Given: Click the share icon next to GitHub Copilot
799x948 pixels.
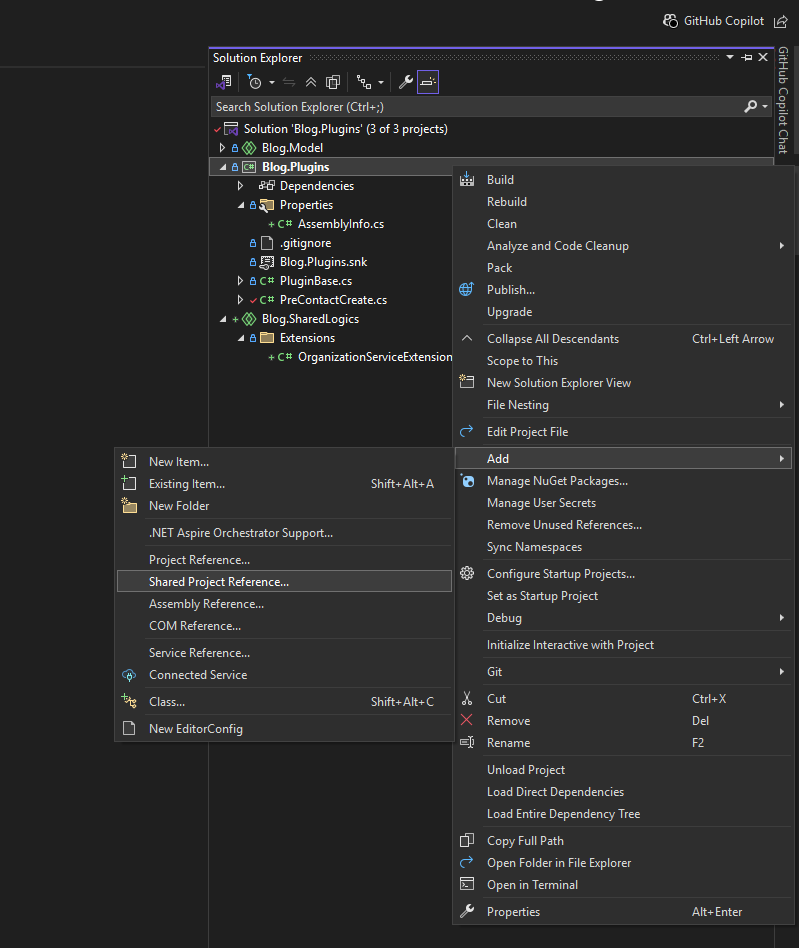Looking at the screenshot, I should 781,22.
